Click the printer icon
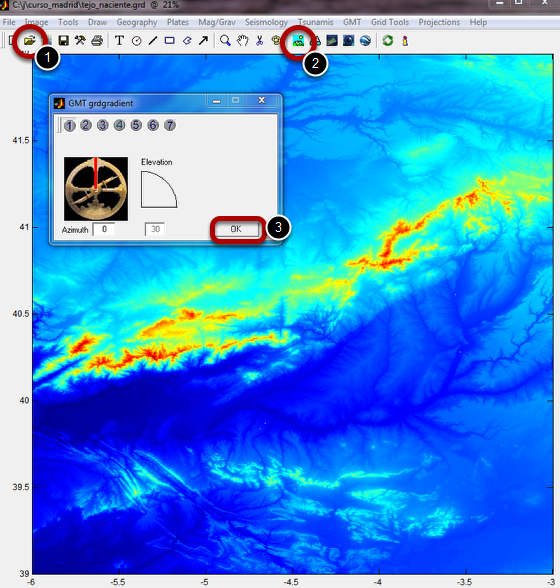The width and height of the screenshot is (560, 588). (97, 40)
